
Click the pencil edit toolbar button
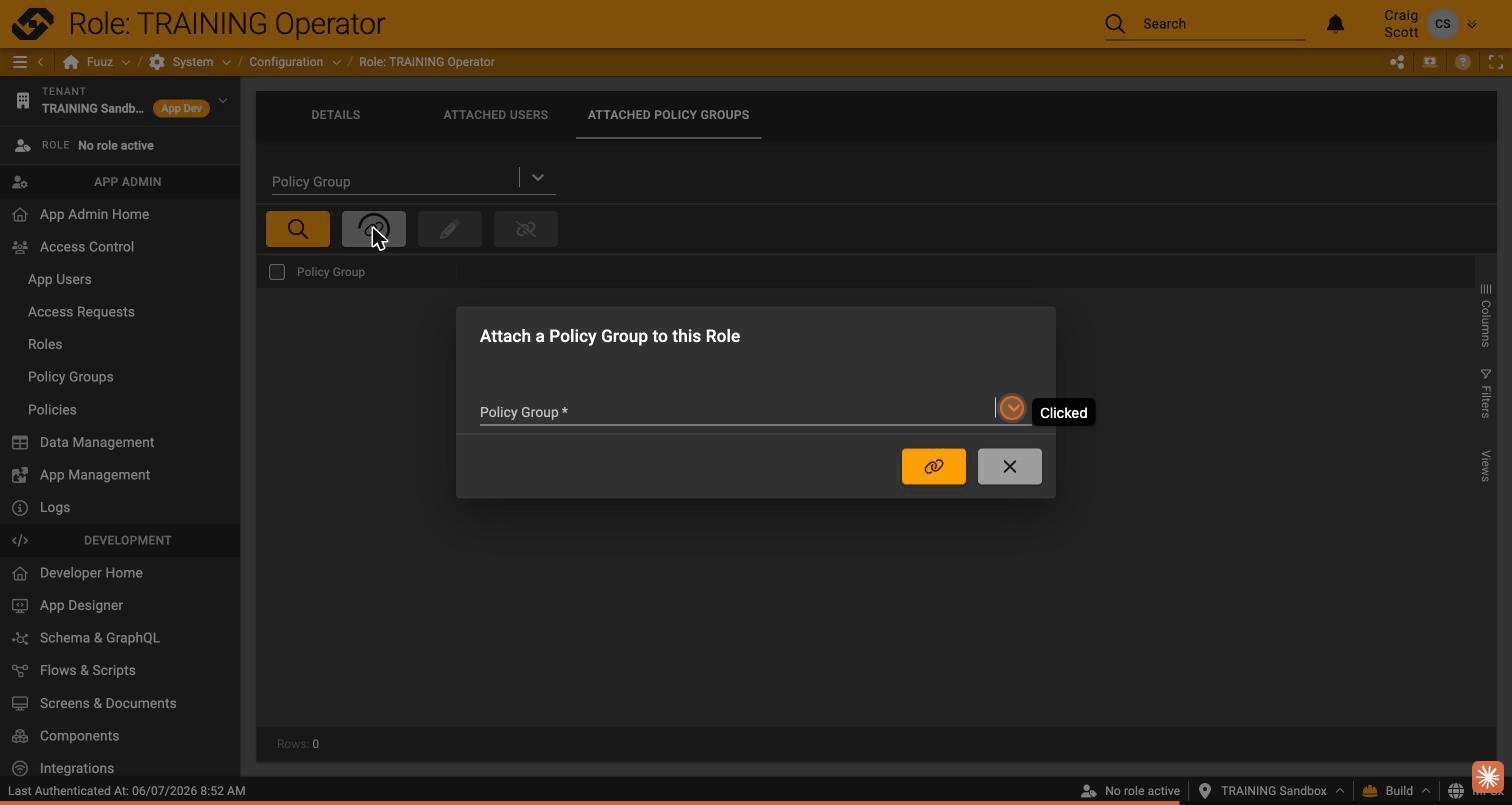pos(450,229)
